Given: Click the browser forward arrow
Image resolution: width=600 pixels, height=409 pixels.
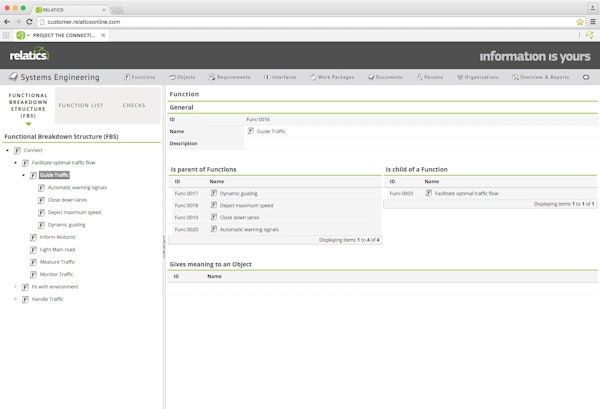Looking at the screenshot, I should [18, 22].
